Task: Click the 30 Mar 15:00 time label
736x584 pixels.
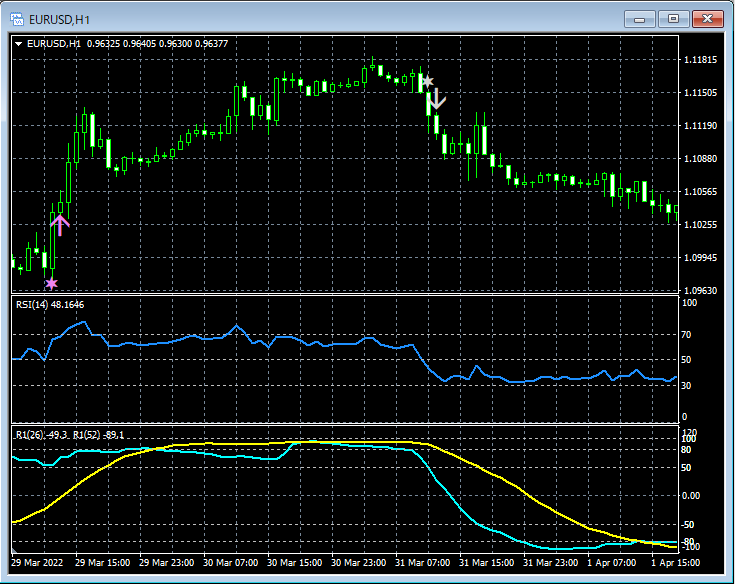Action: [295, 563]
